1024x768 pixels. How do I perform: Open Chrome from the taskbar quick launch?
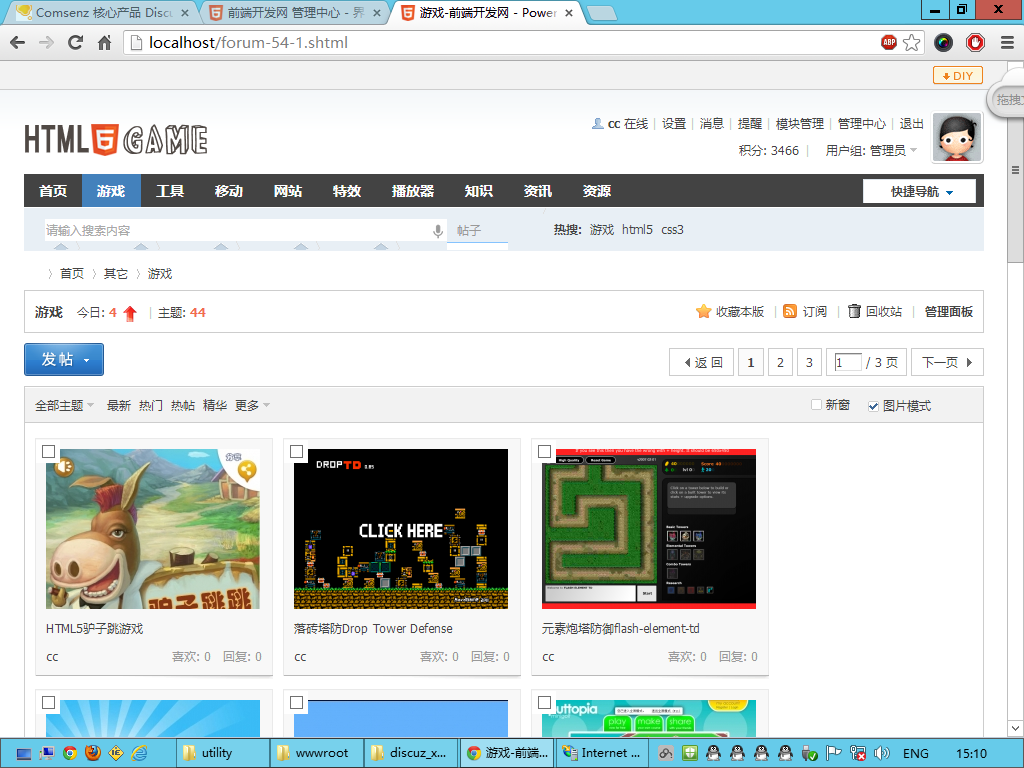click(70, 753)
